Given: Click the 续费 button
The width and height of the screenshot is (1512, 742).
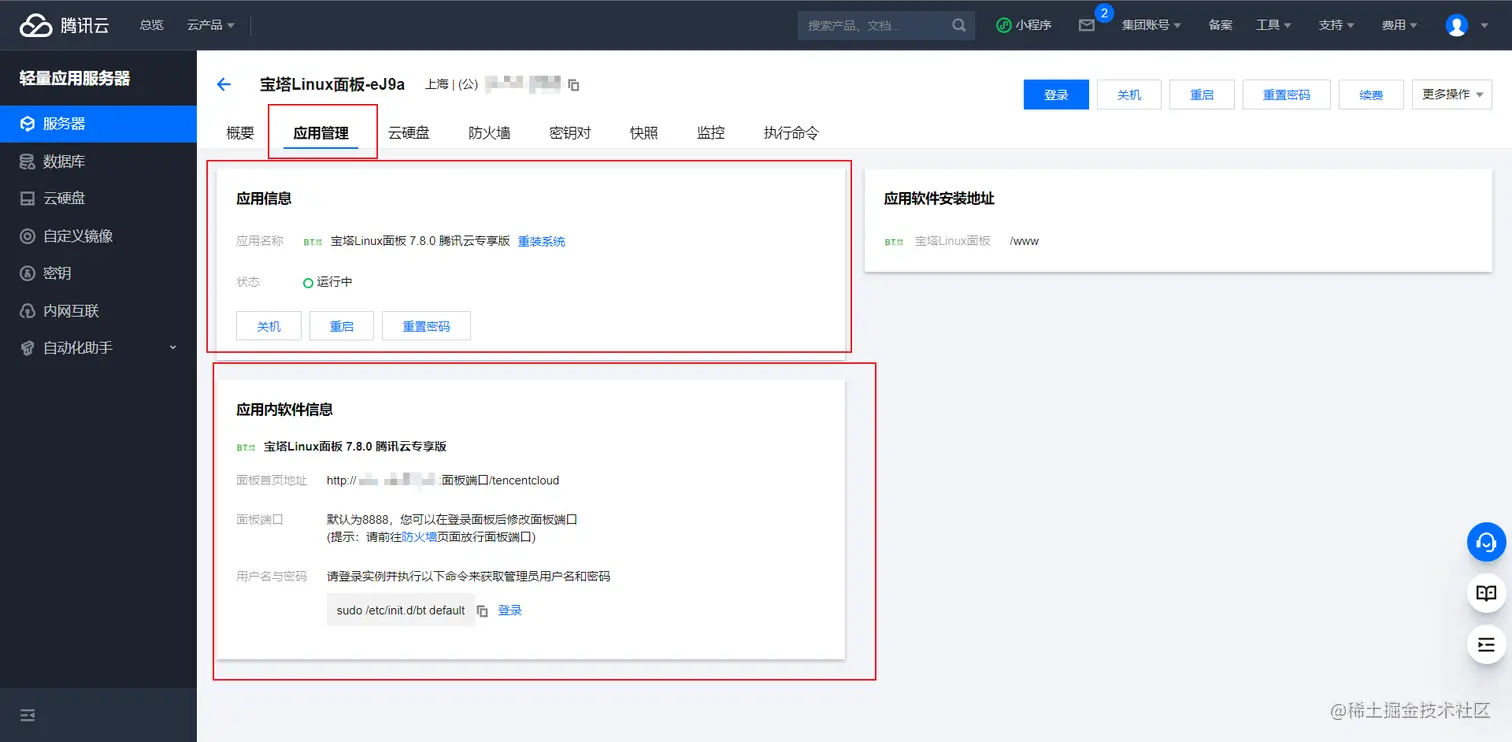Looking at the screenshot, I should click(1371, 94).
